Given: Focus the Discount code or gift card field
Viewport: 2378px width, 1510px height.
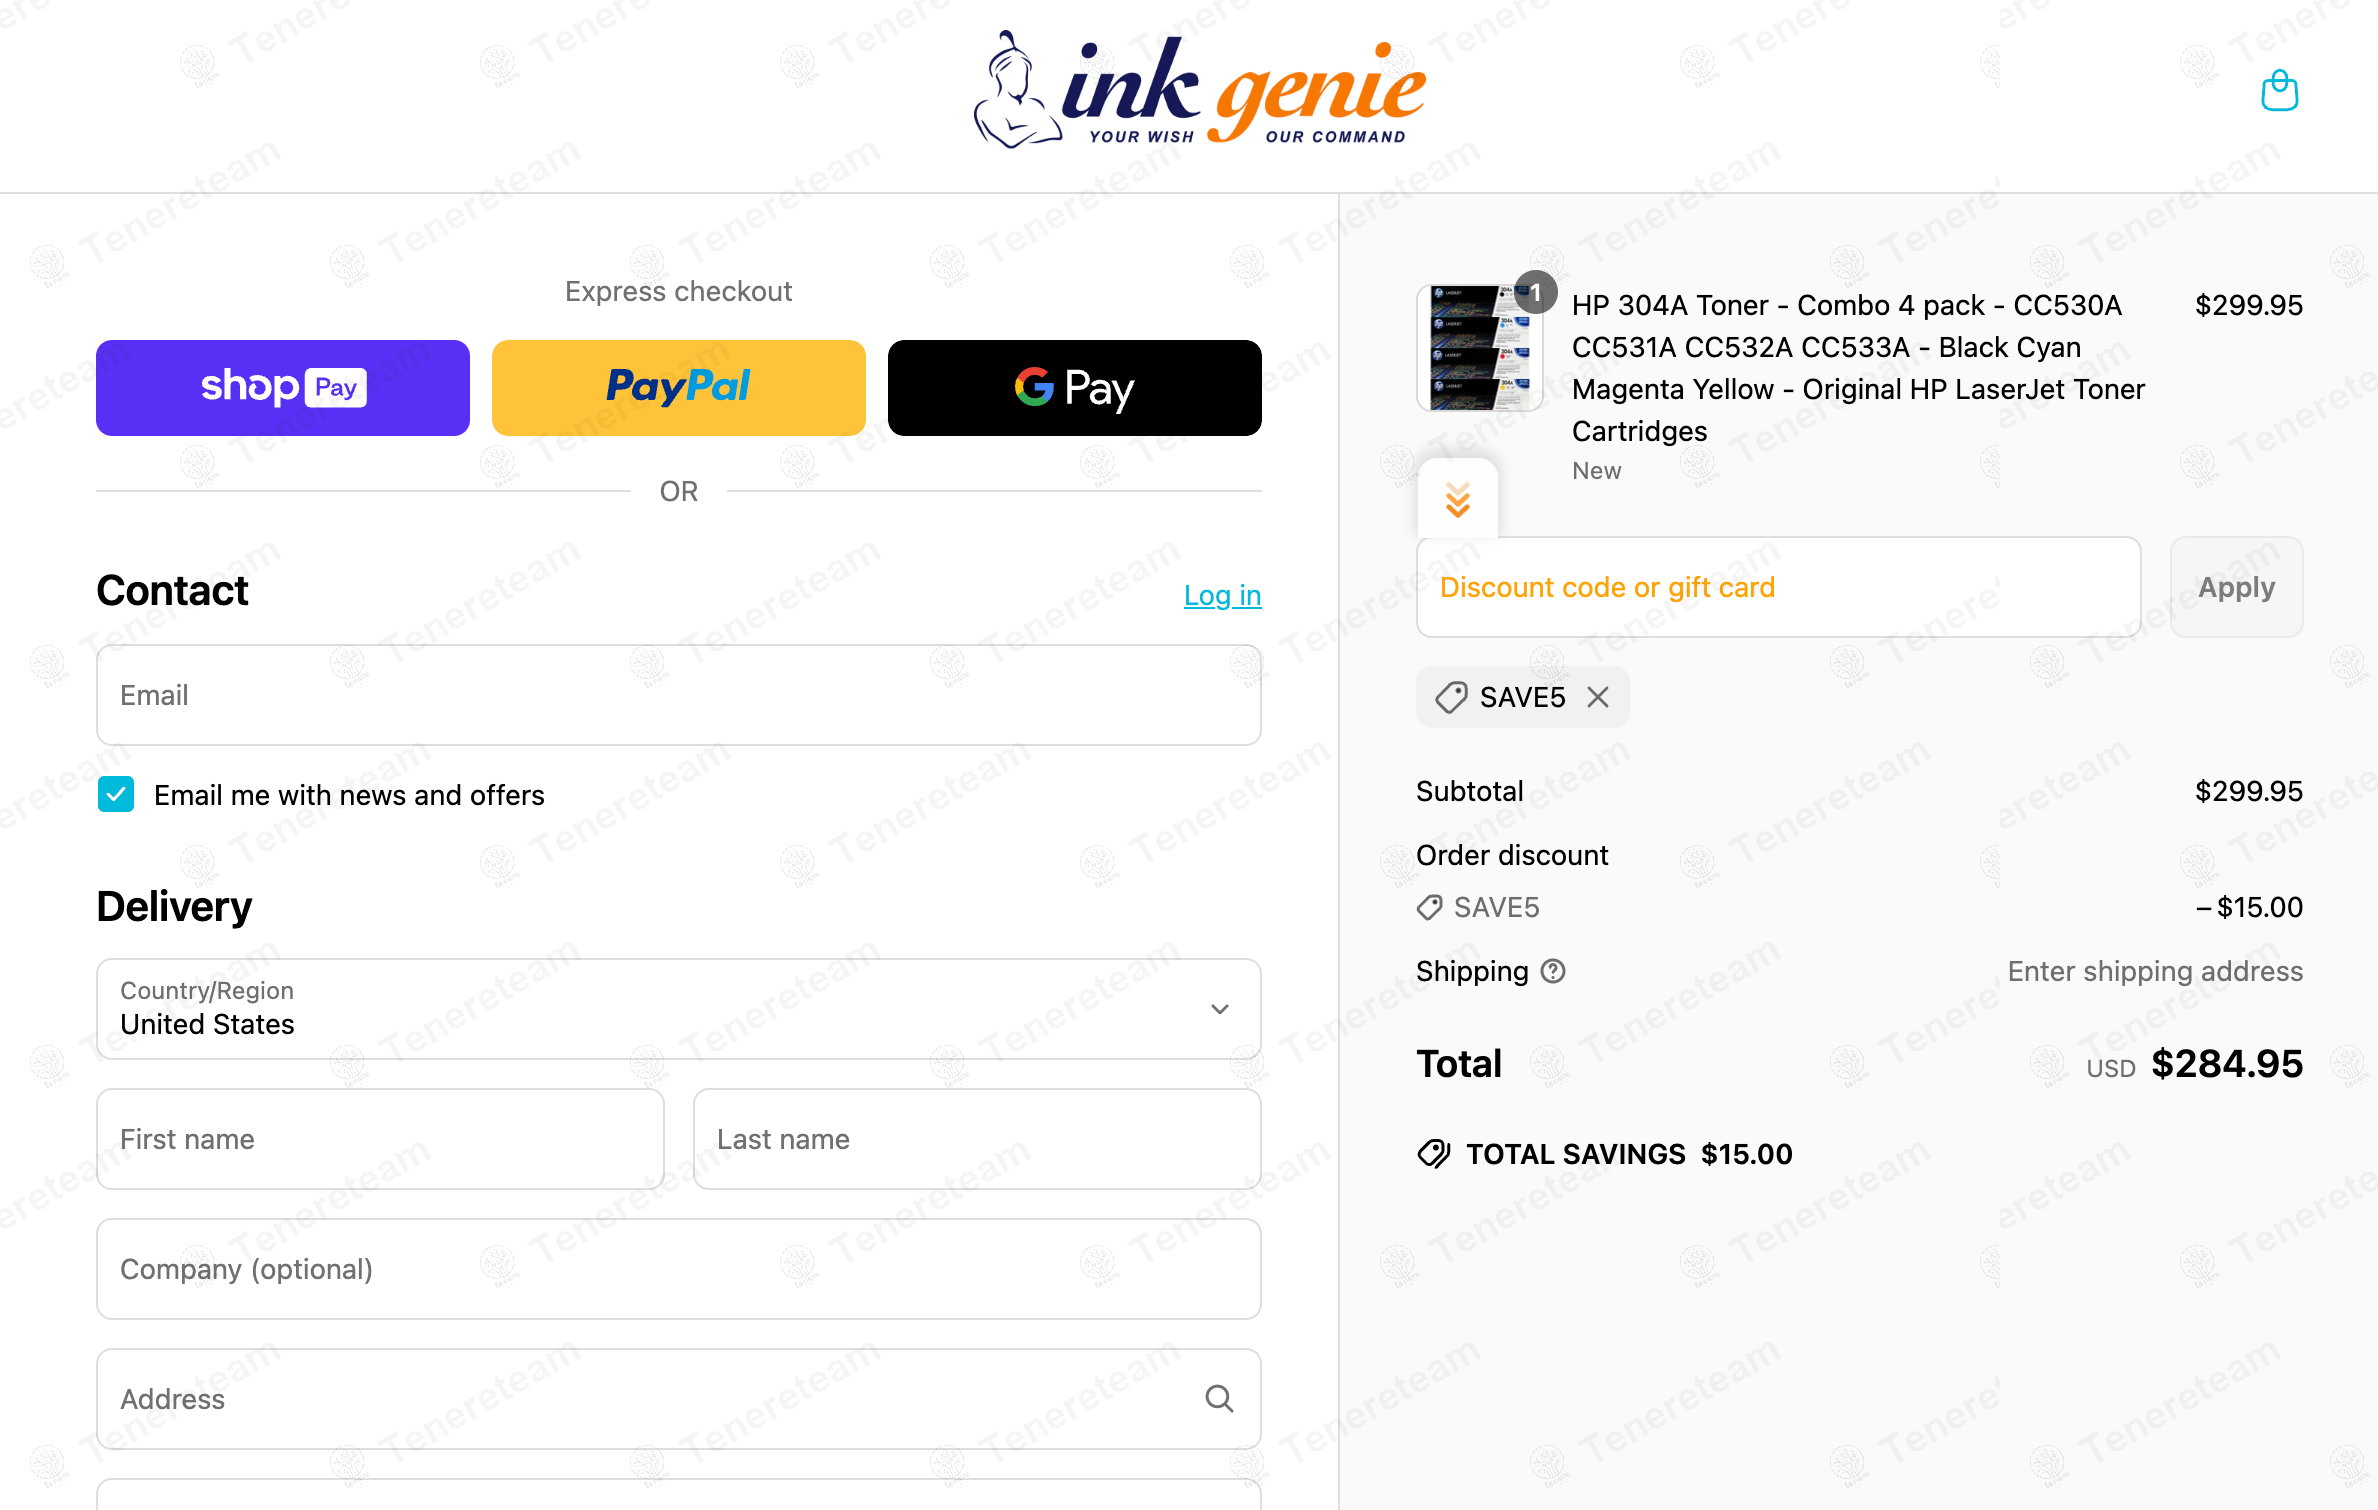Looking at the screenshot, I should (x=1779, y=587).
